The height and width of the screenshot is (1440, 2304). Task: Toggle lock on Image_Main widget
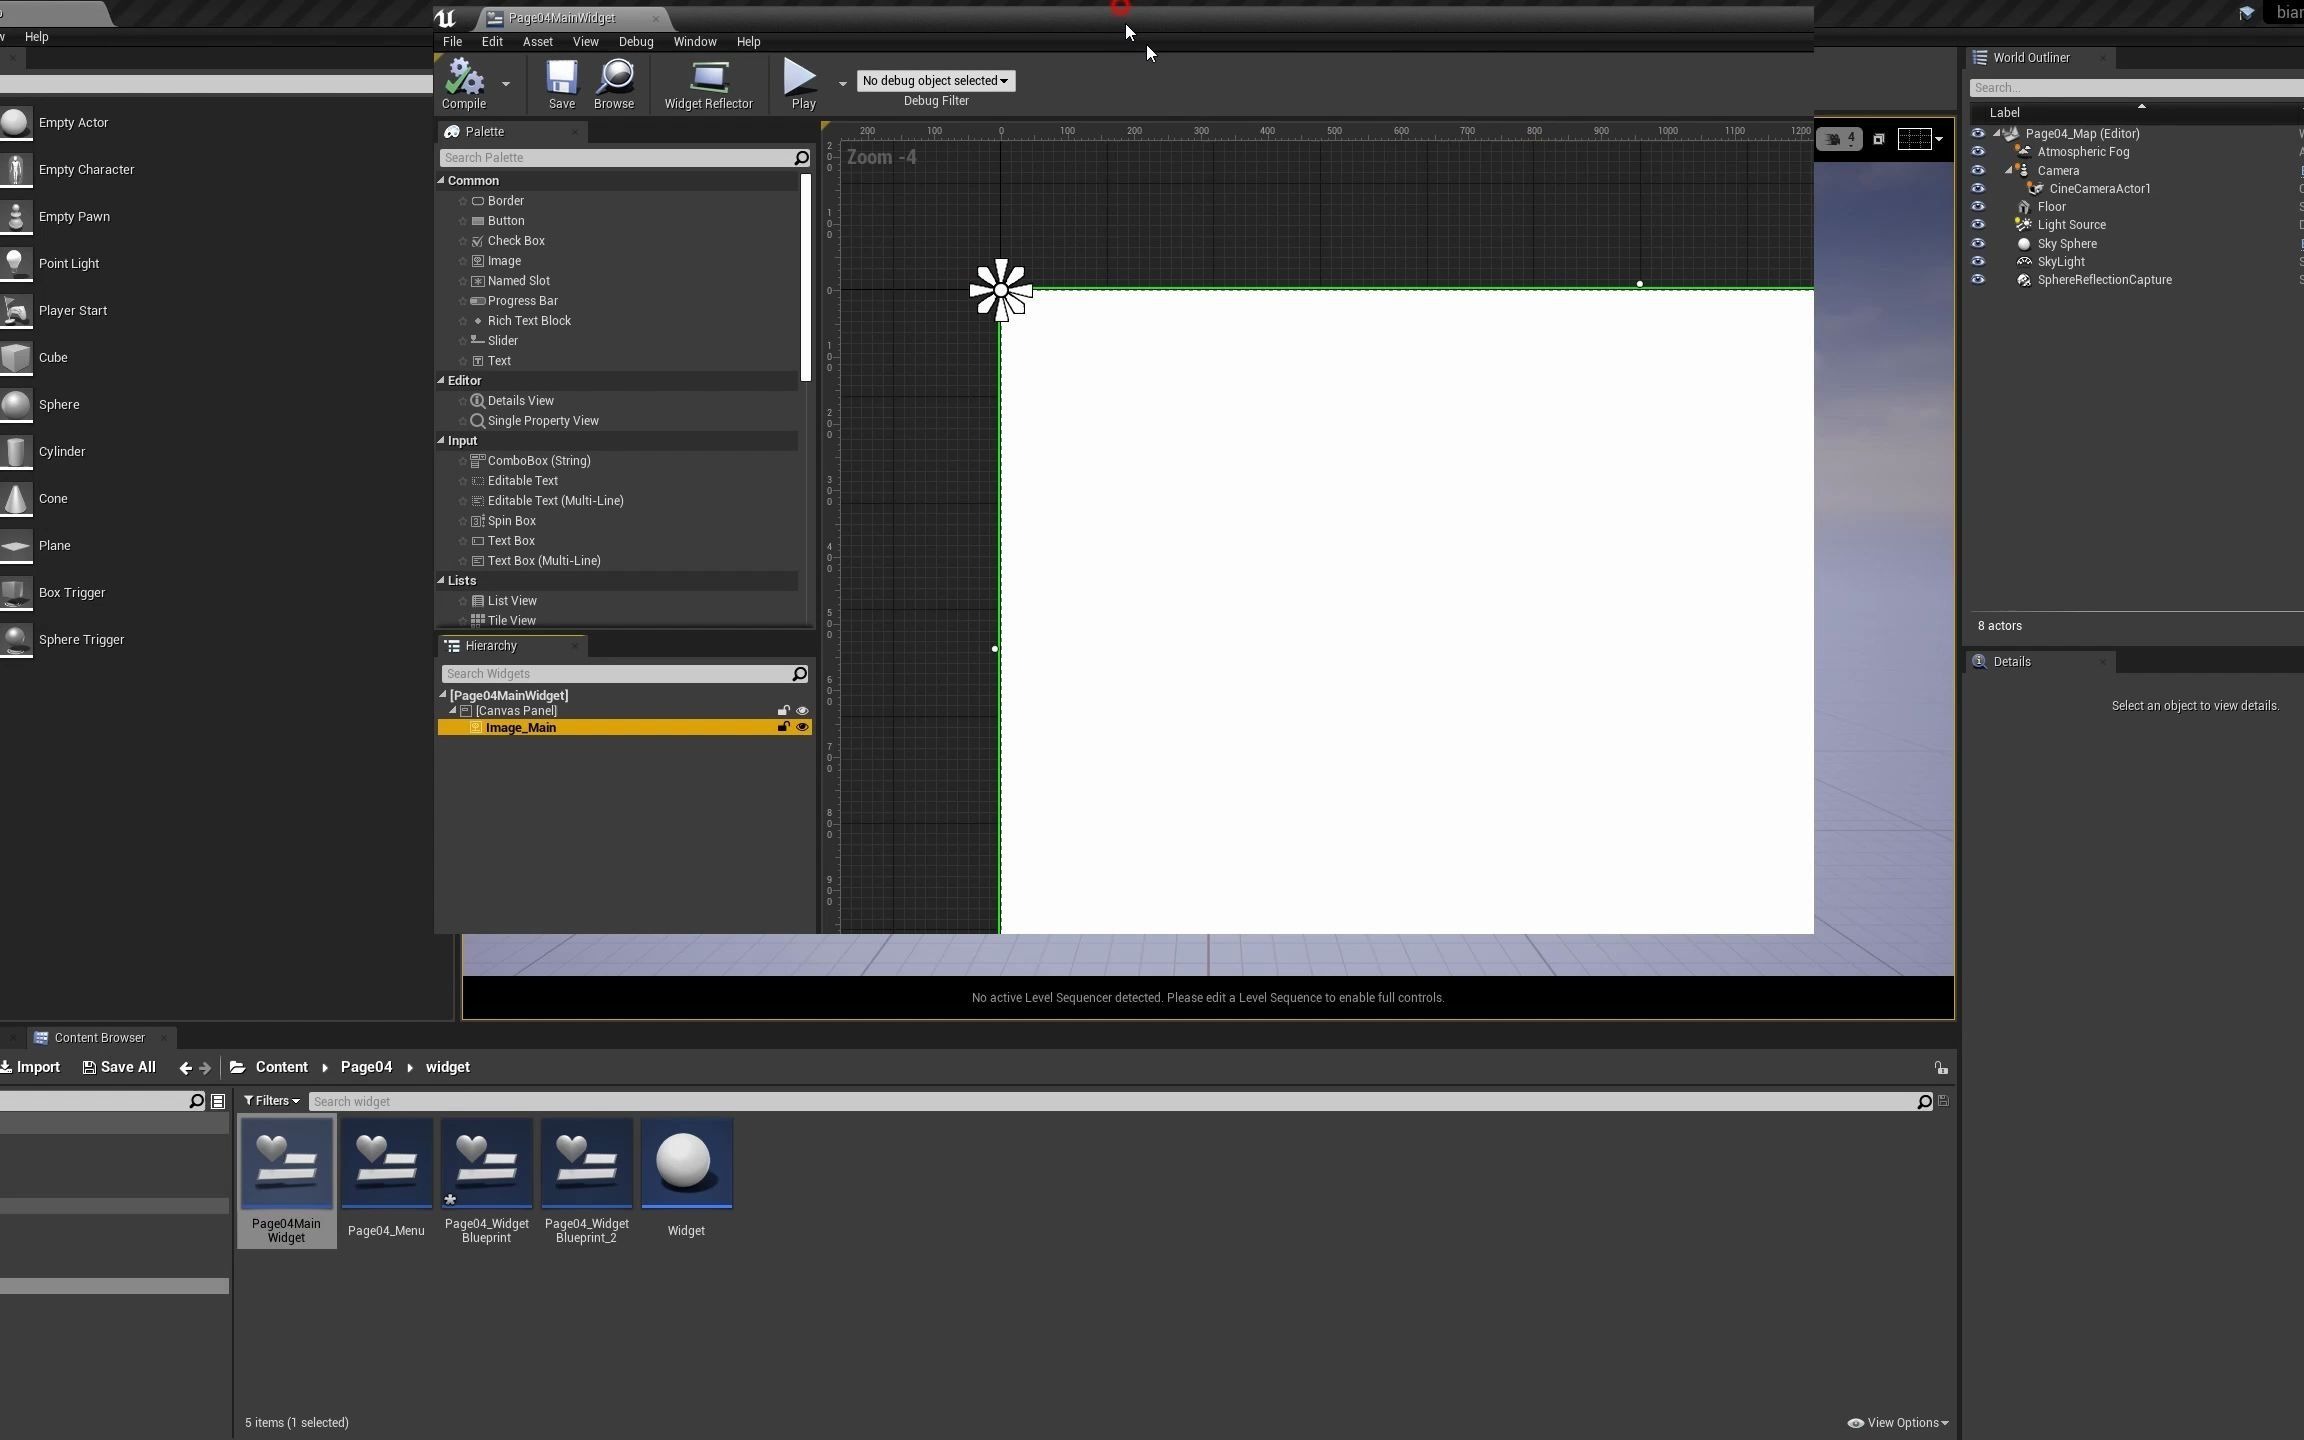click(x=783, y=727)
